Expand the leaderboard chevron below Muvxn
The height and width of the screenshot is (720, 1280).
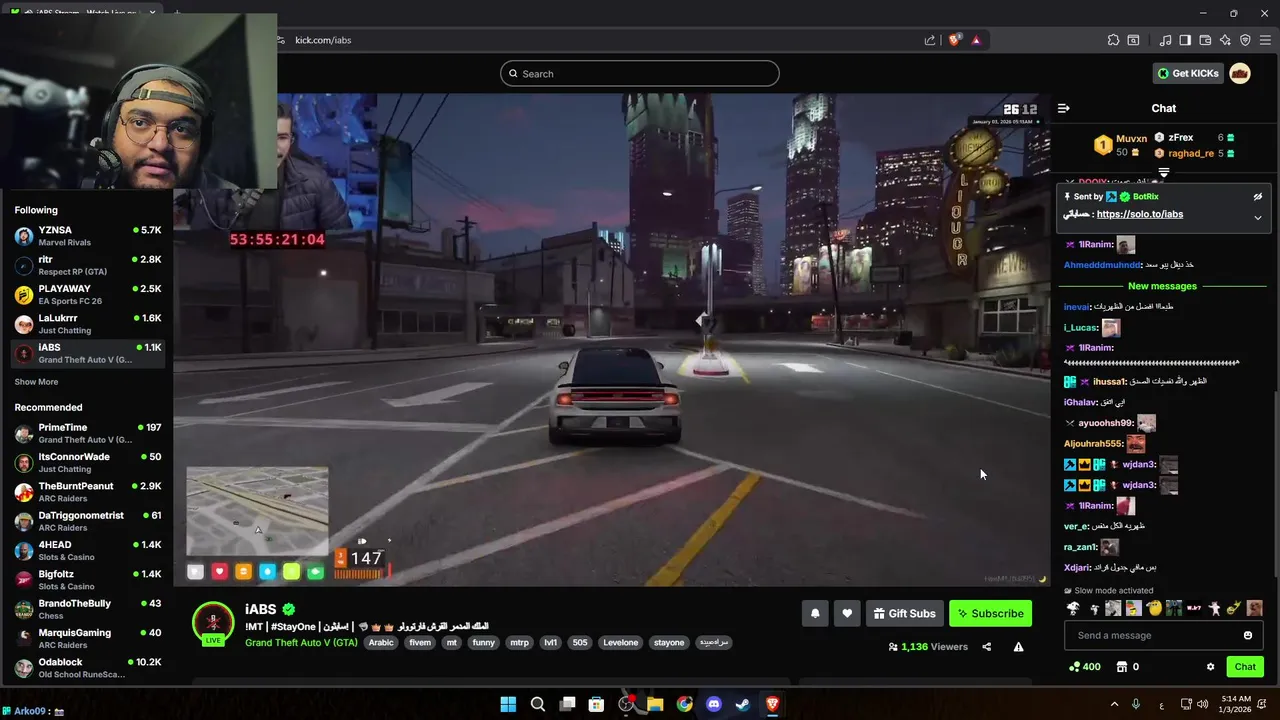tap(1163, 173)
